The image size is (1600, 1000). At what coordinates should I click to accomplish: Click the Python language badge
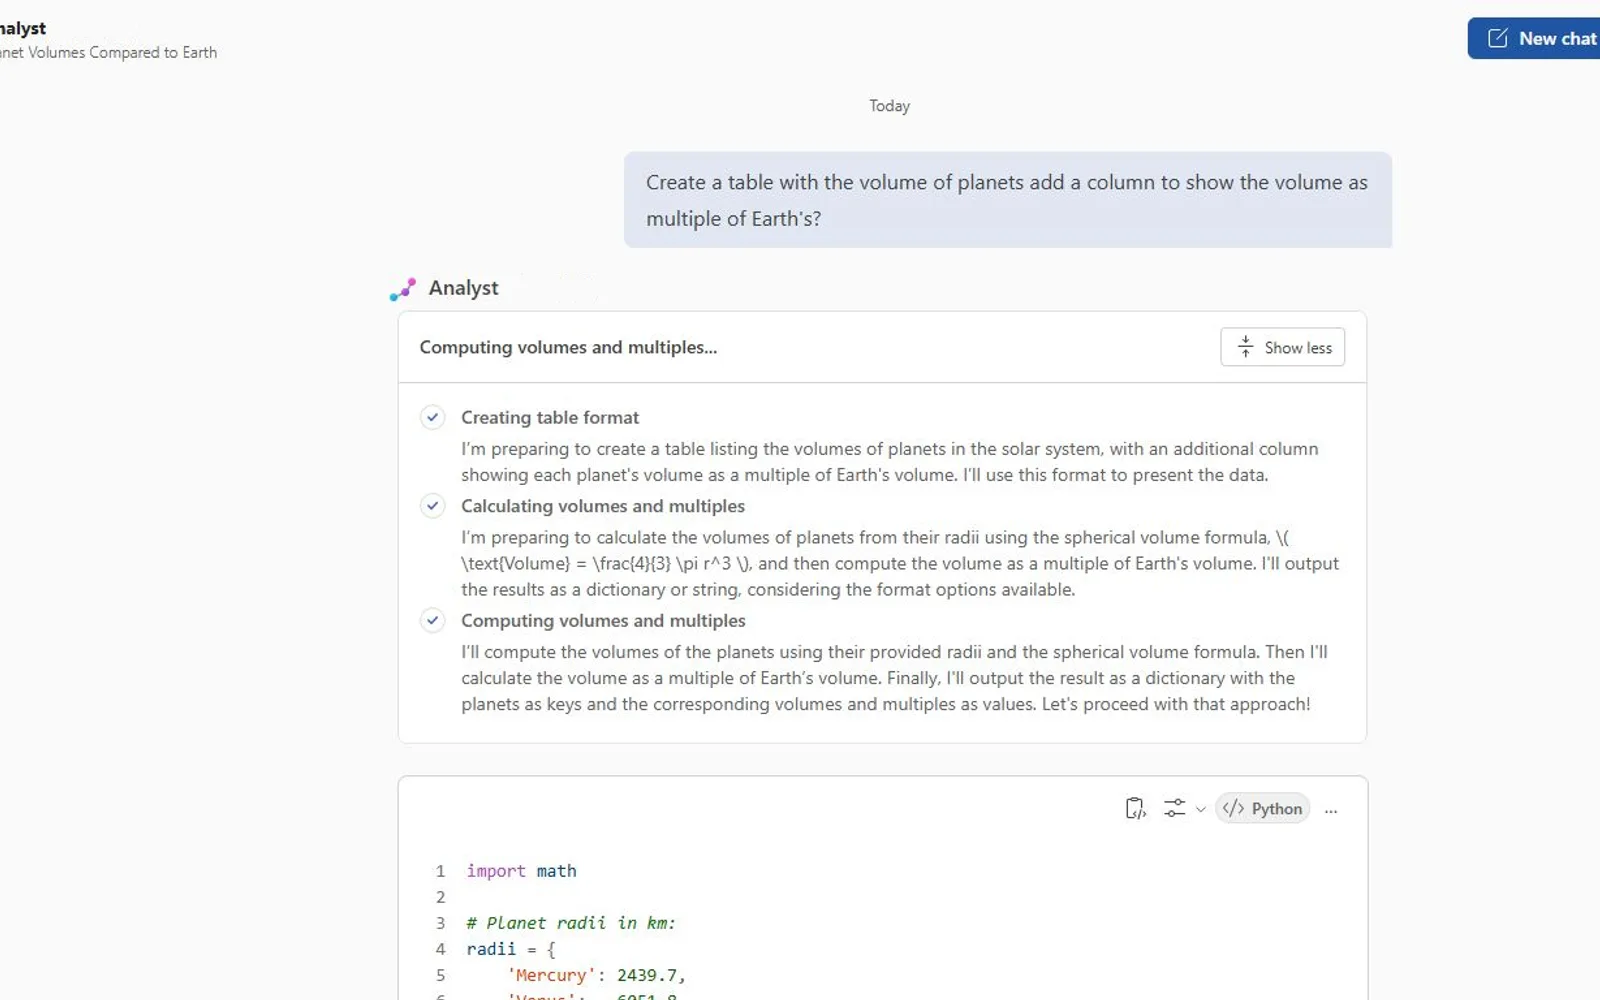pyautogui.click(x=1262, y=808)
